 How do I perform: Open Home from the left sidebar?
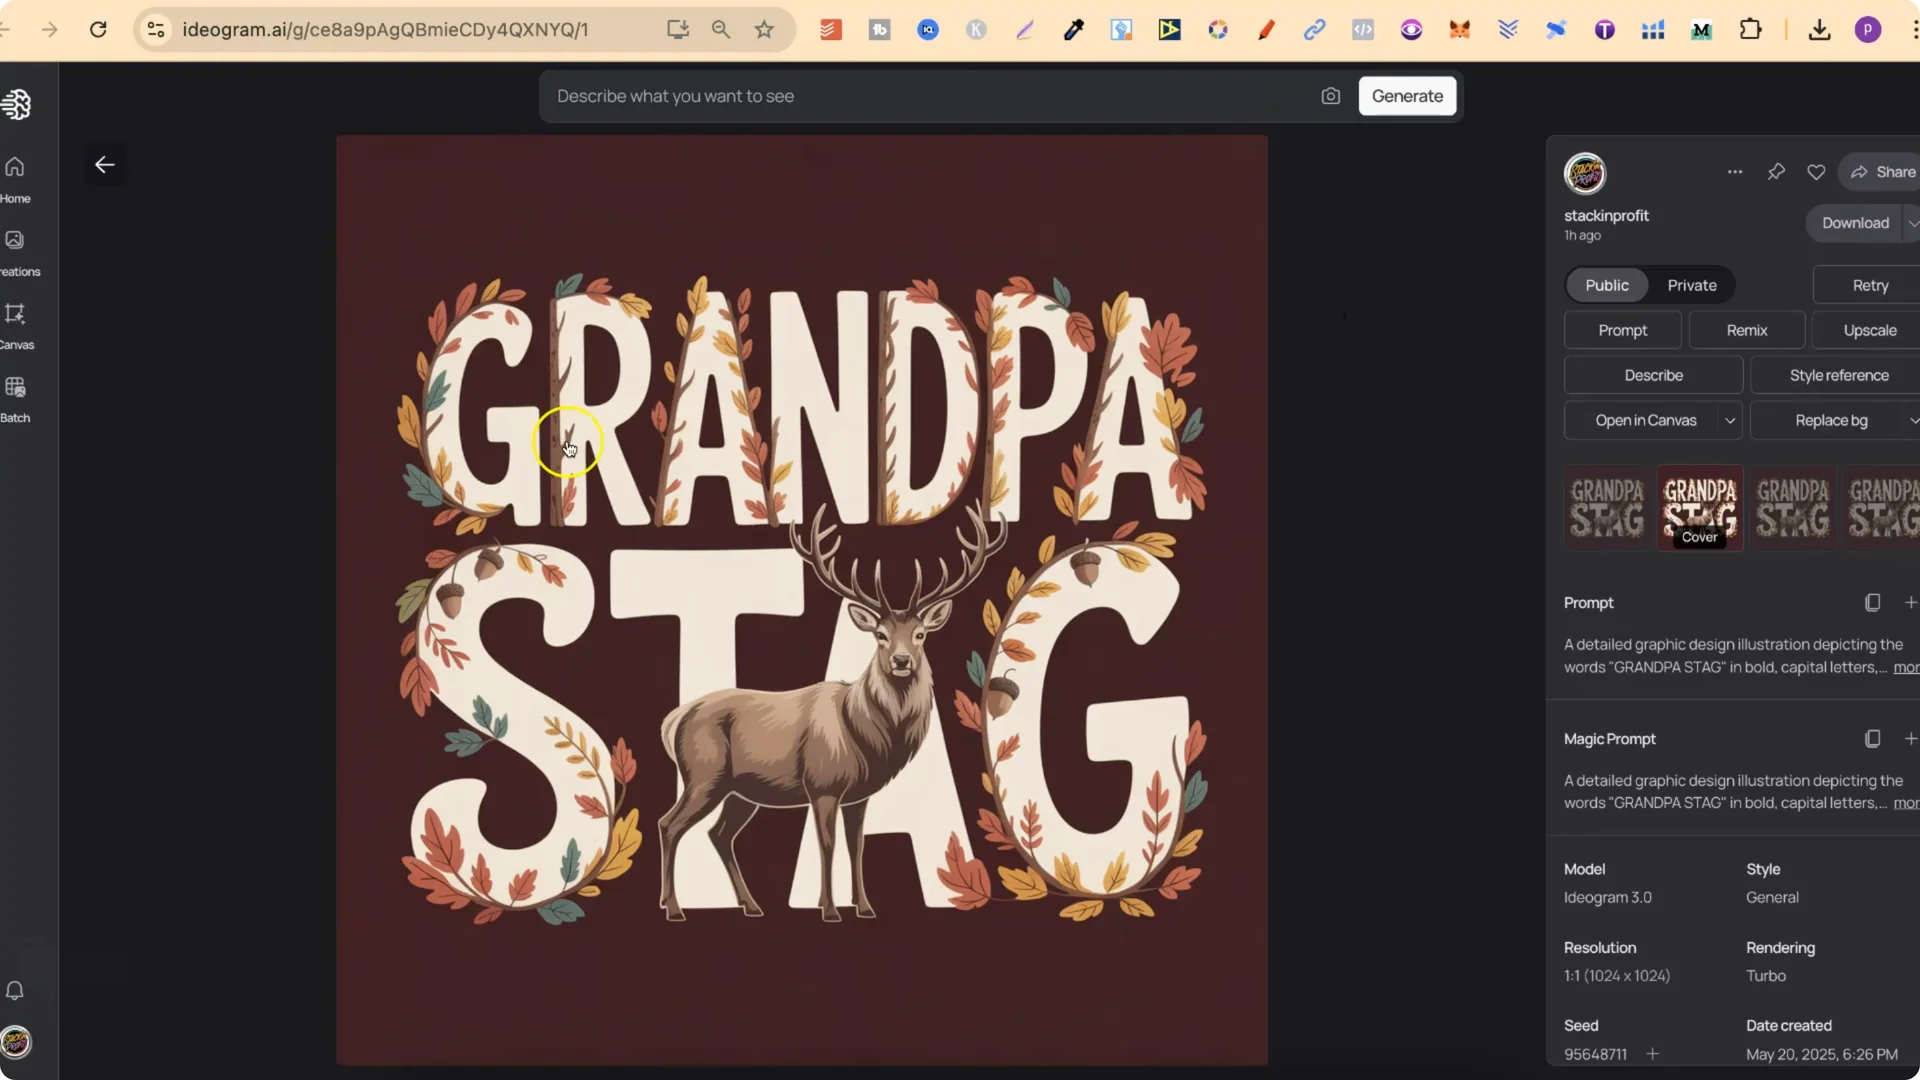[x=15, y=178]
